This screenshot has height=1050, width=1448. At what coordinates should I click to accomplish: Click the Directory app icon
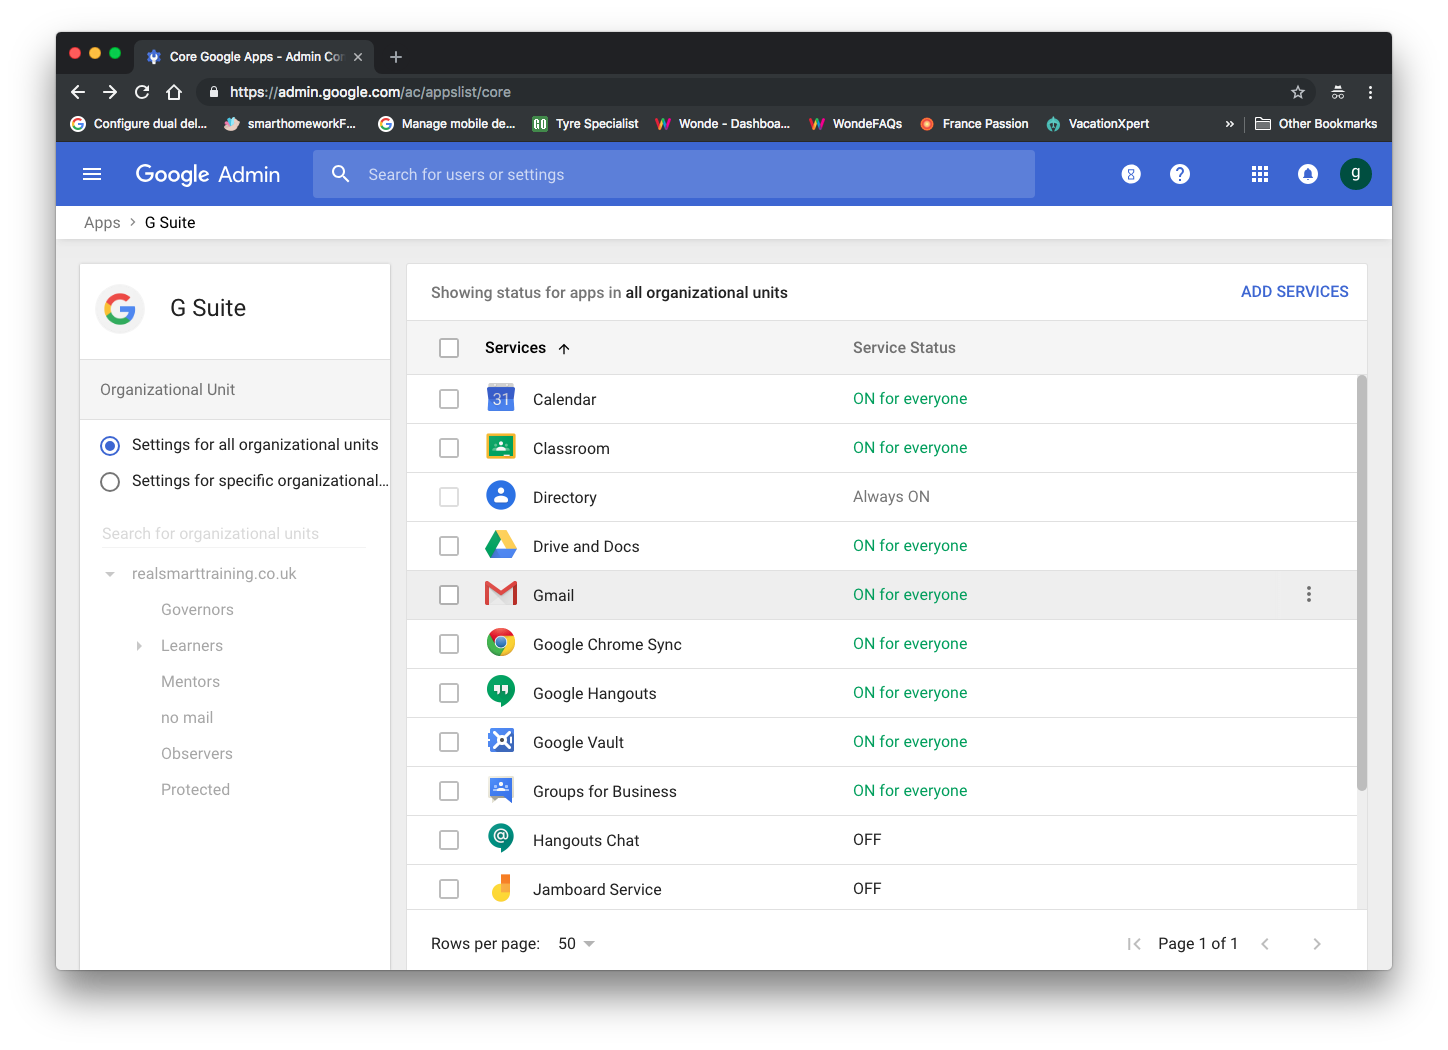(501, 496)
